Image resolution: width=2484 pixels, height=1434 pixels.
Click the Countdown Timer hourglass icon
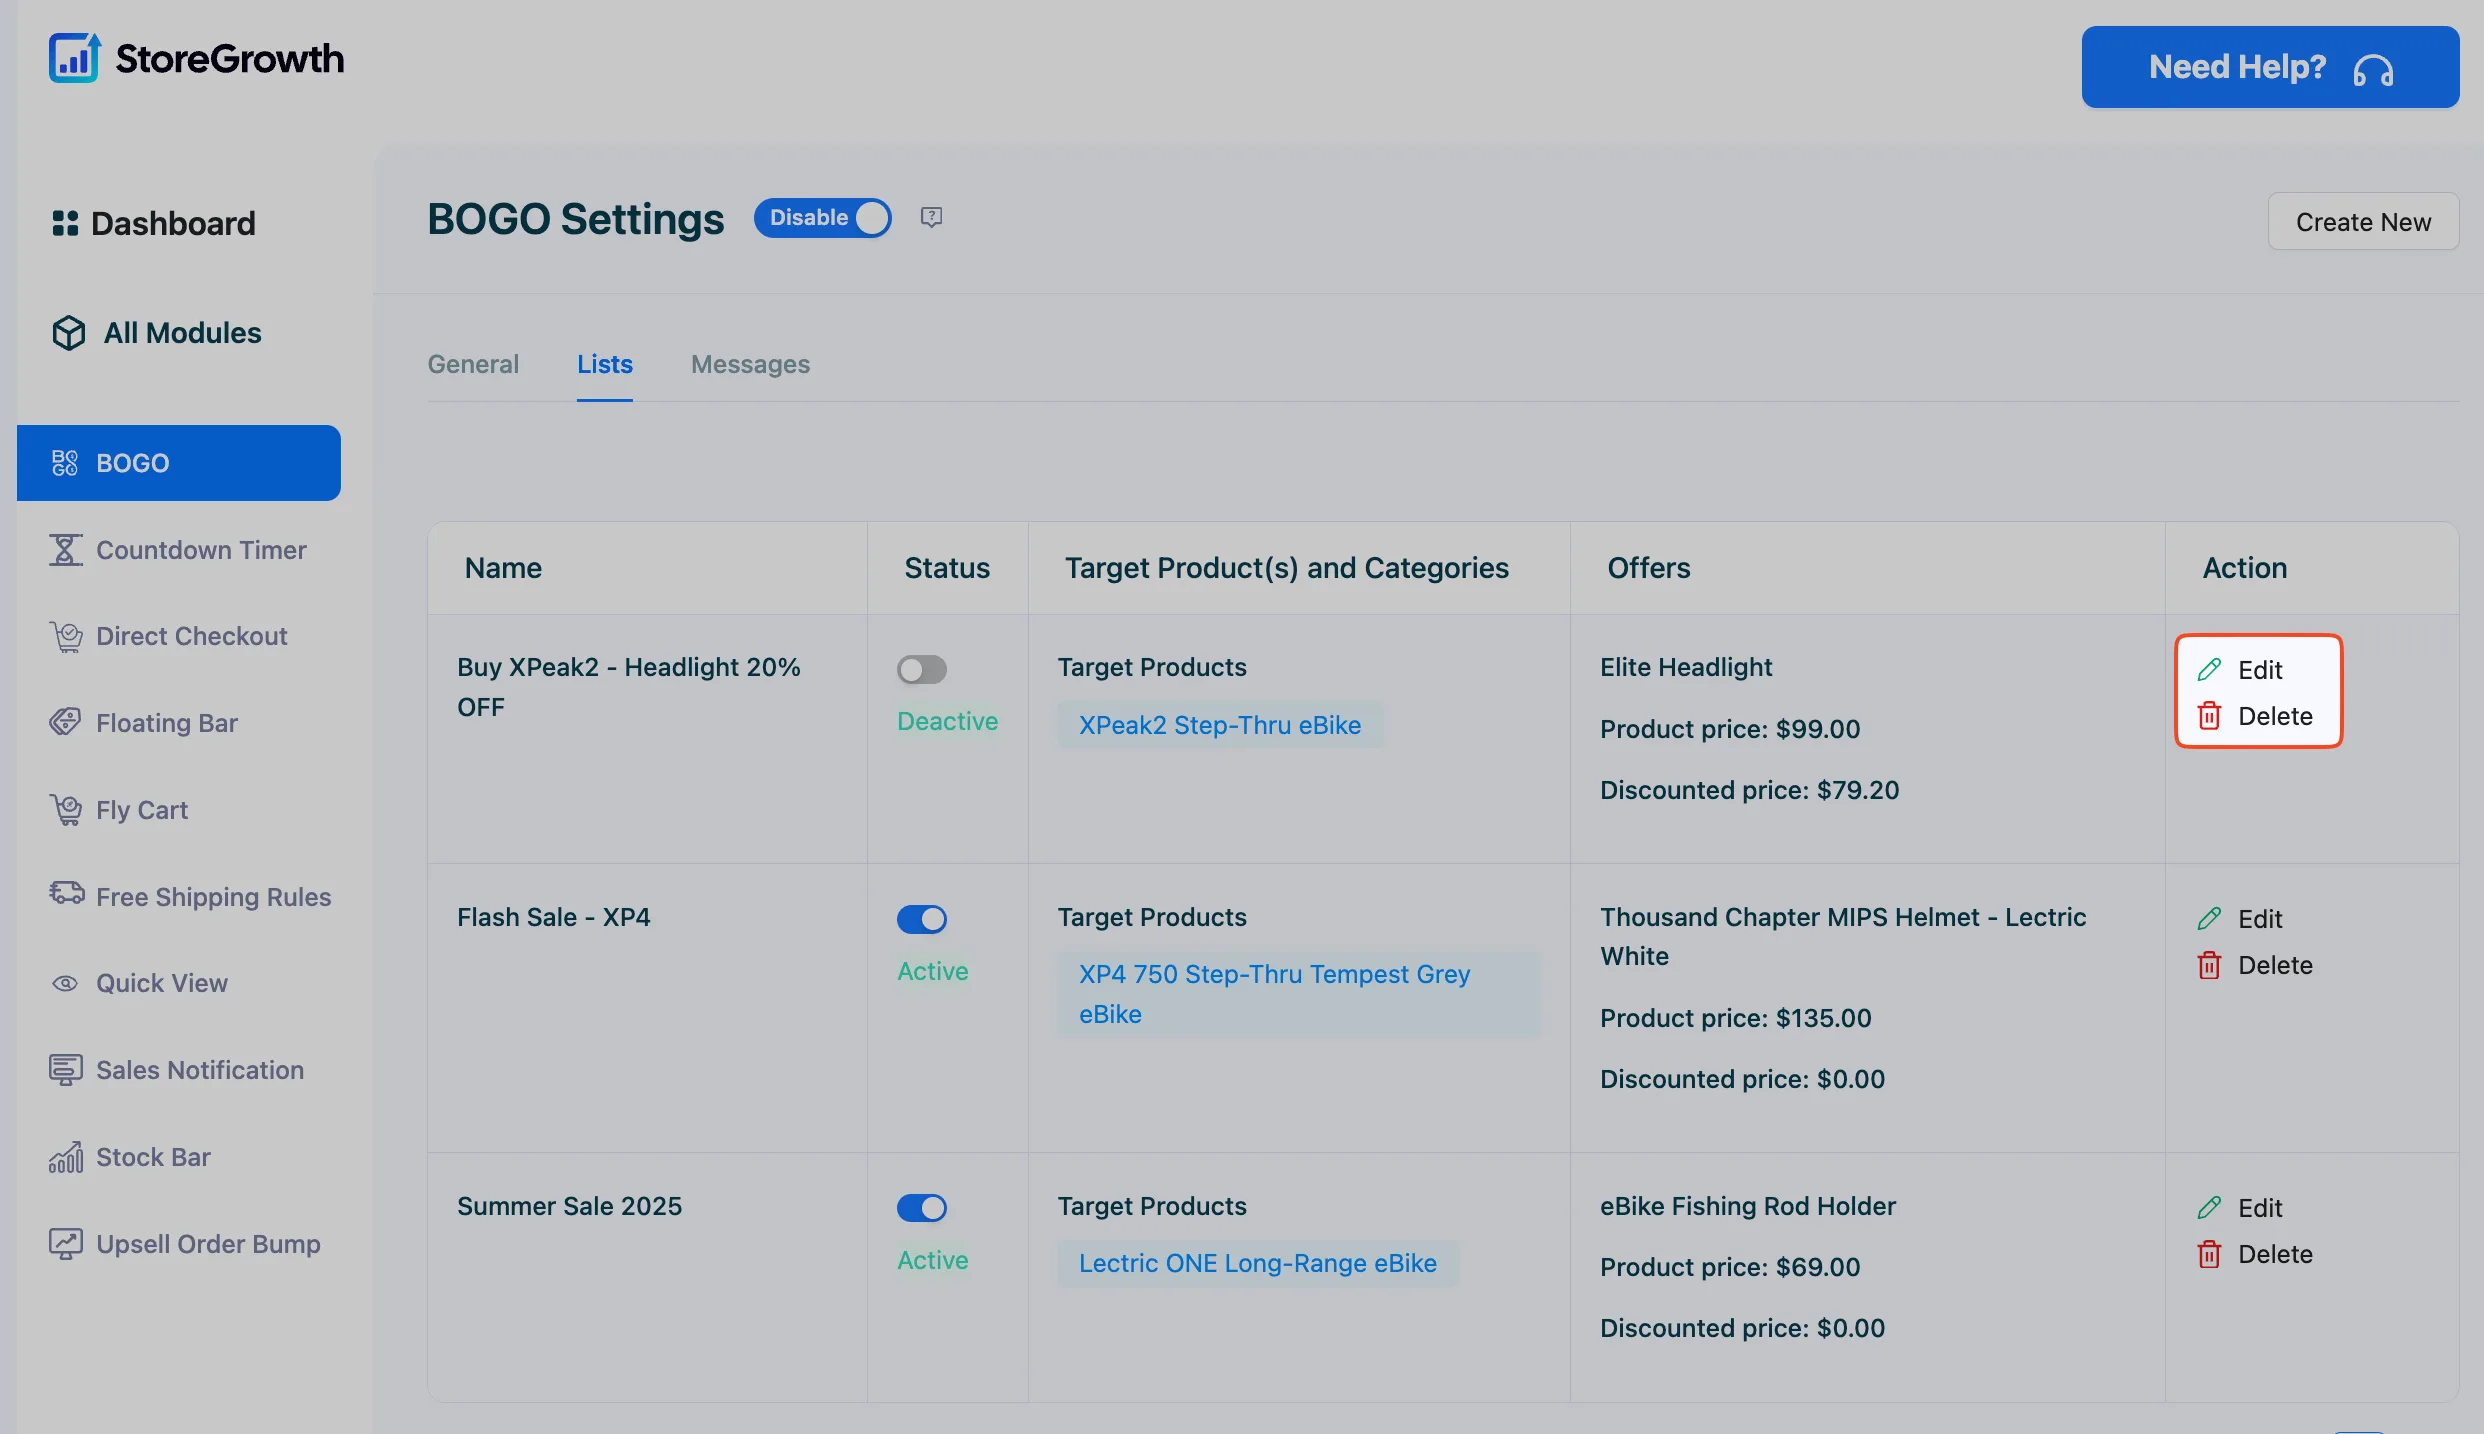[x=66, y=550]
